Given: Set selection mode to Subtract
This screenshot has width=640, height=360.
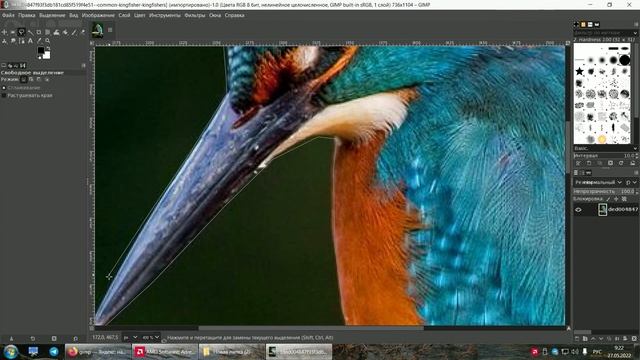Looking at the screenshot, I should [x=39, y=80].
